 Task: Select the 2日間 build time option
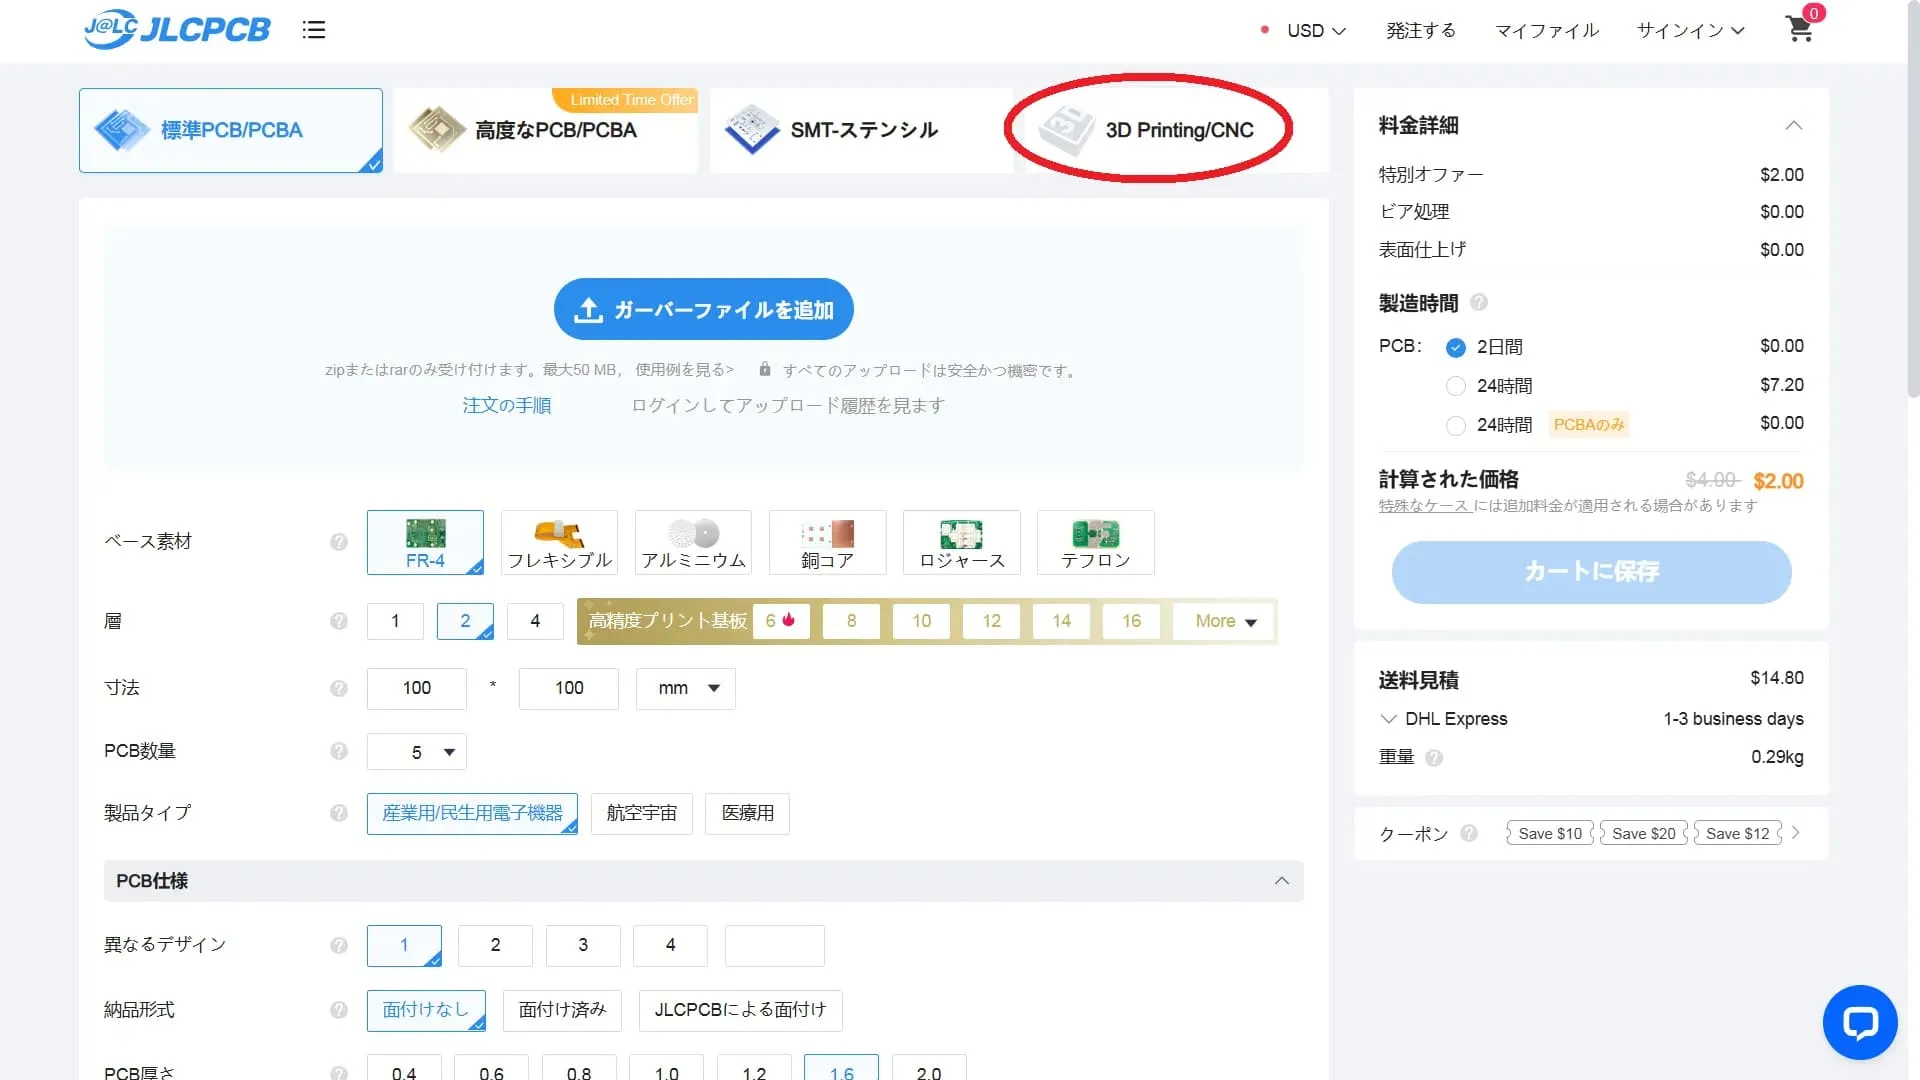(x=1456, y=347)
